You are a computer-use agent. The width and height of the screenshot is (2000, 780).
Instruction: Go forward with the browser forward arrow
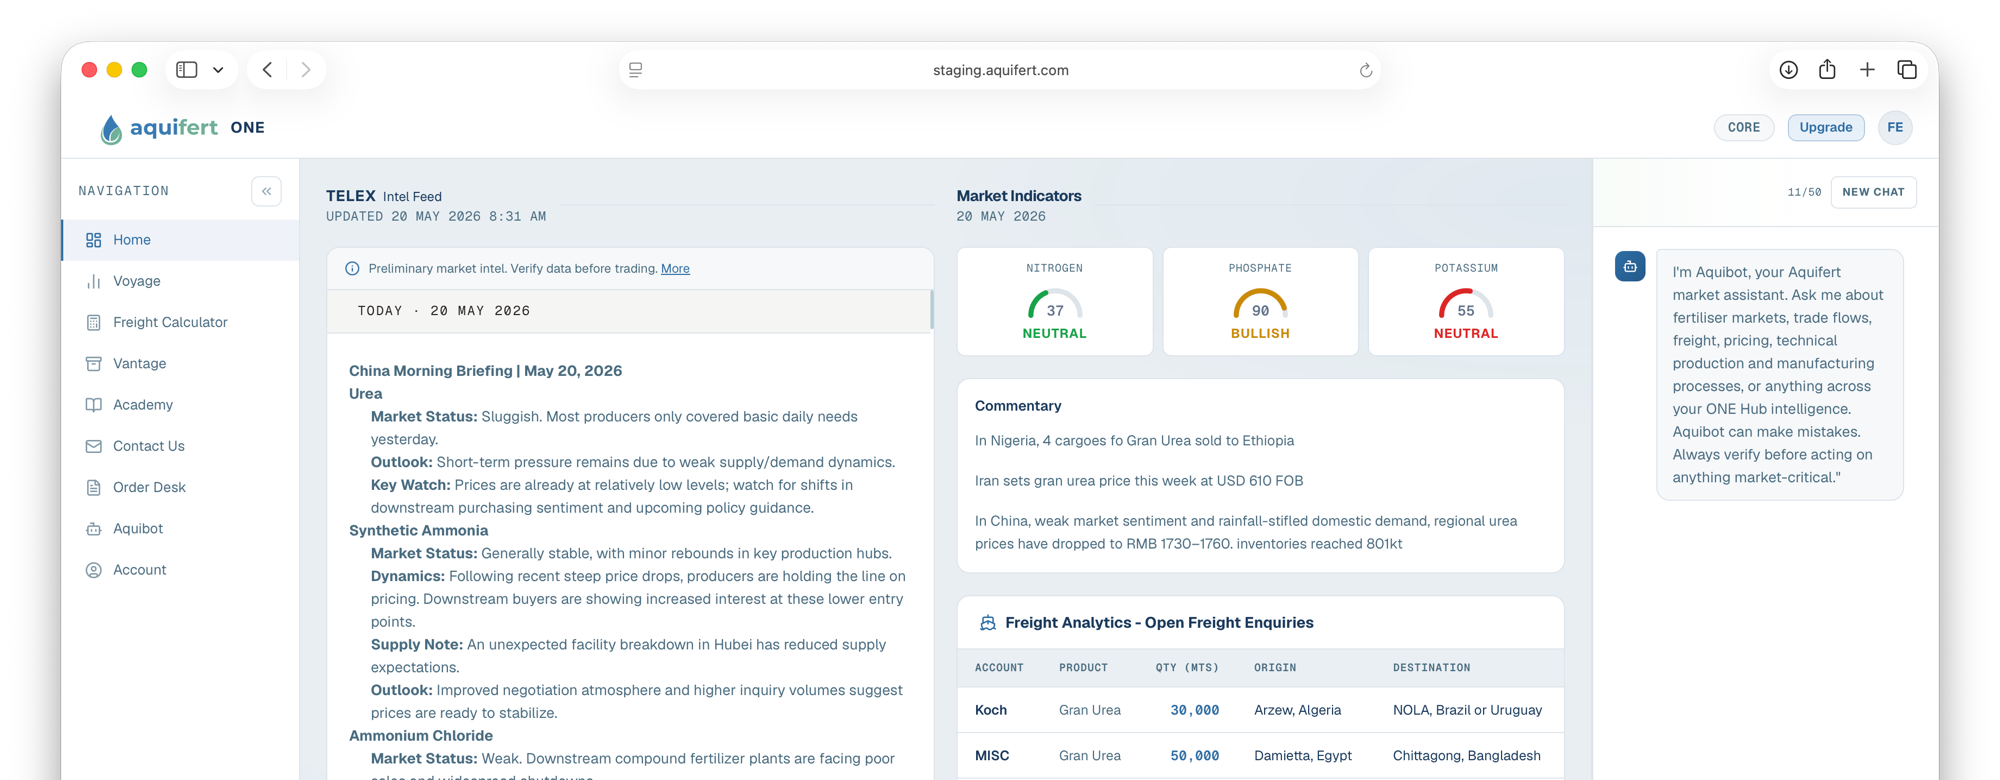[306, 70]
